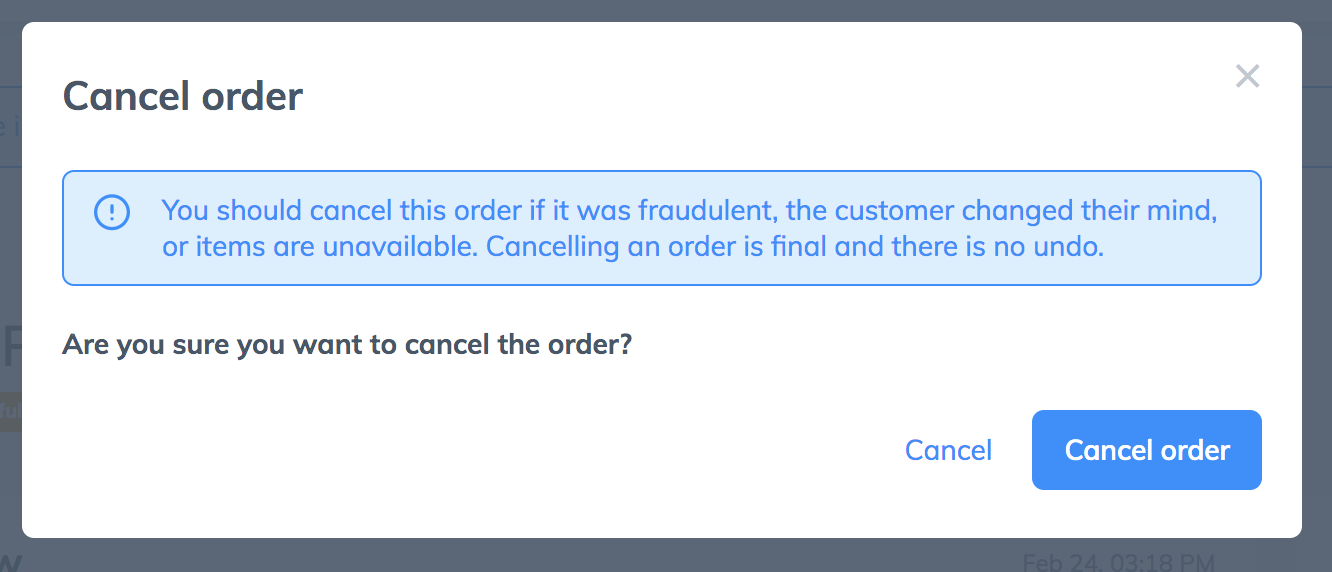1332x572 pixels.
Task: Click blank dialog area right of the heading
Action: (x=760, y=97)
